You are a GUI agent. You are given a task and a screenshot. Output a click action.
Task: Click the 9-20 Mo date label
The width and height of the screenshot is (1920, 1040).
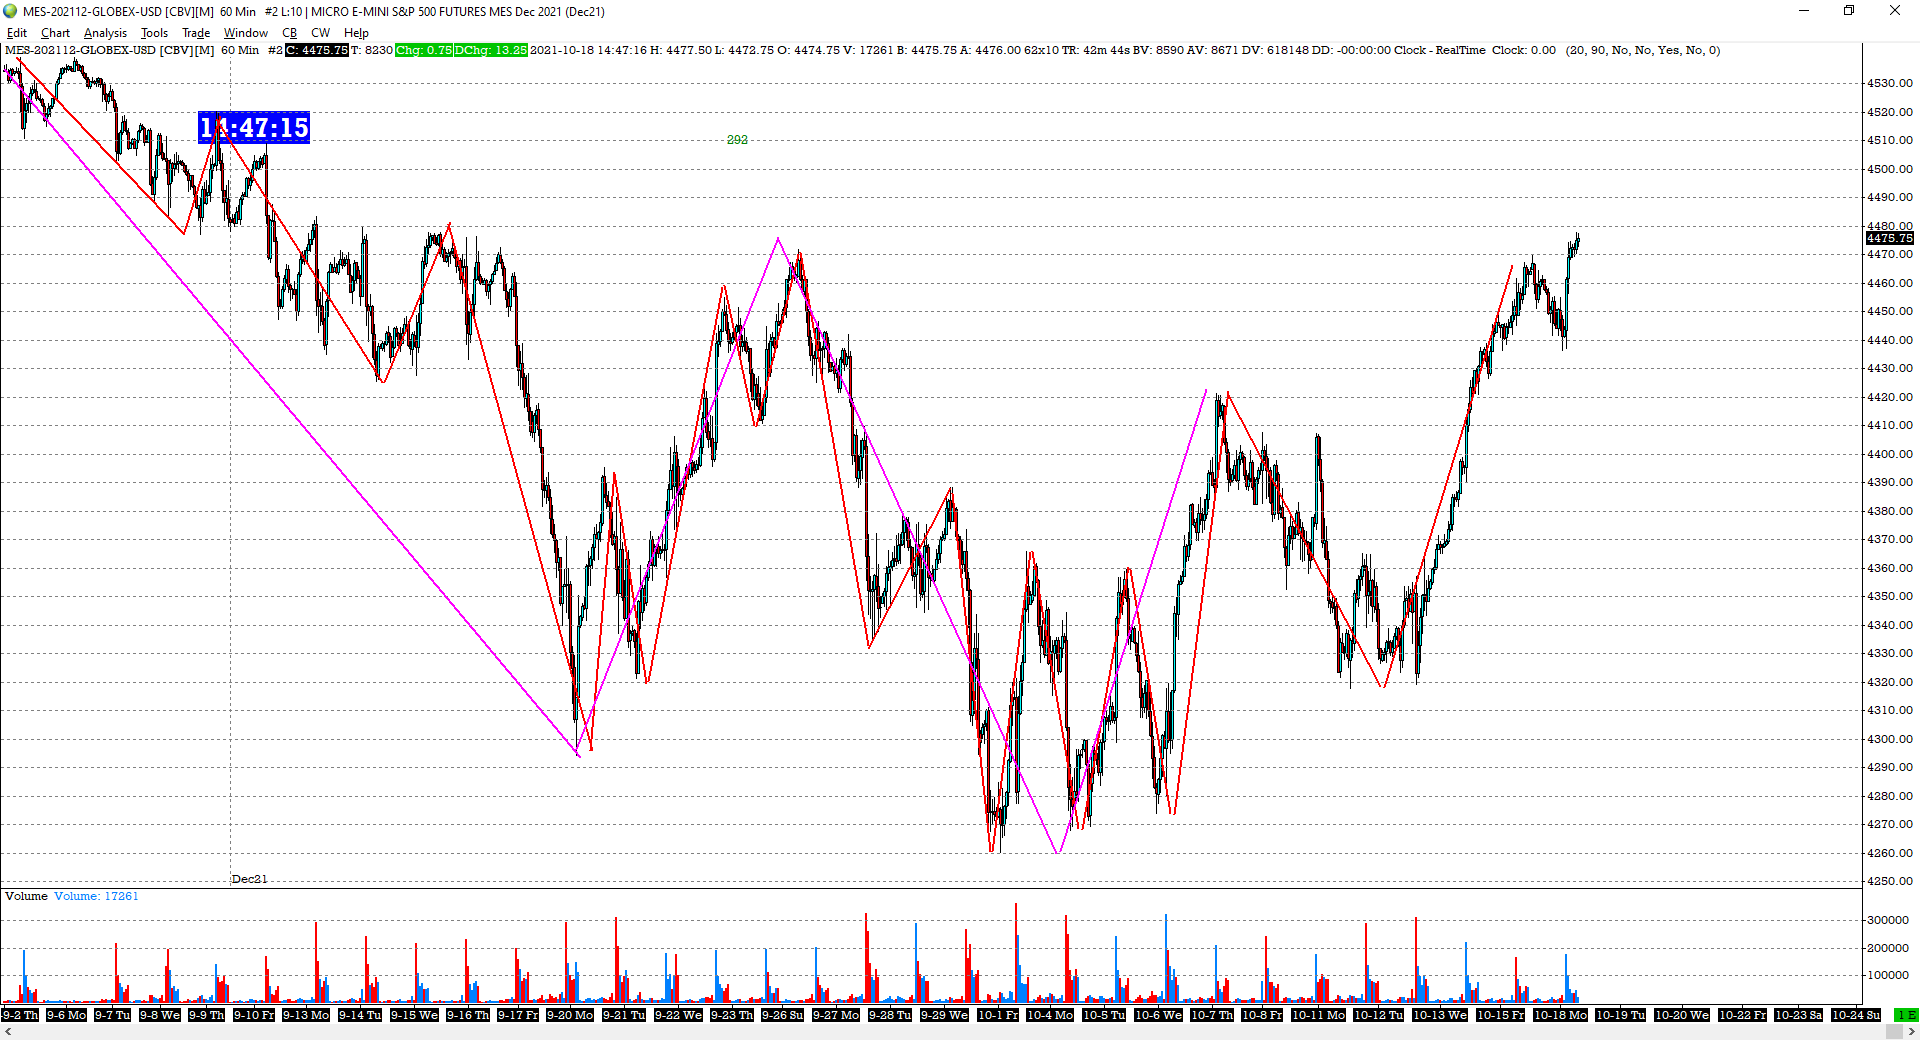coord(571,1015)
